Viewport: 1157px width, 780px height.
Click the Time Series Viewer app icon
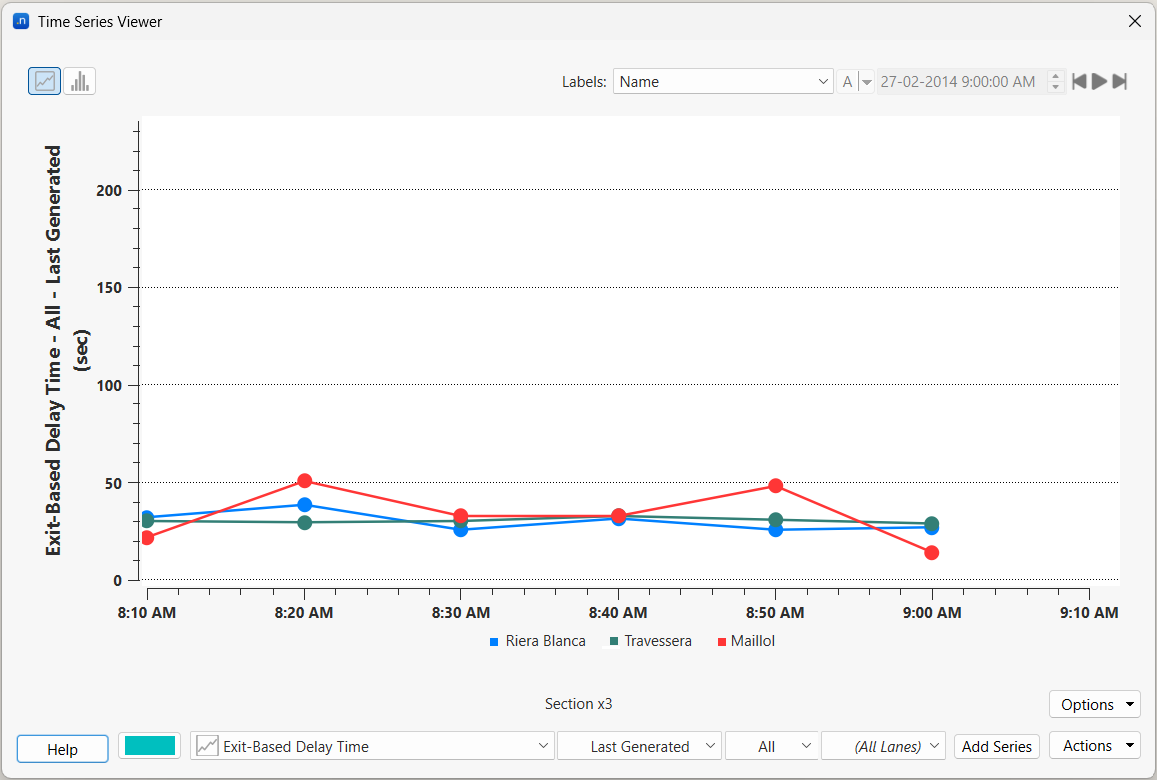point(21,21)
